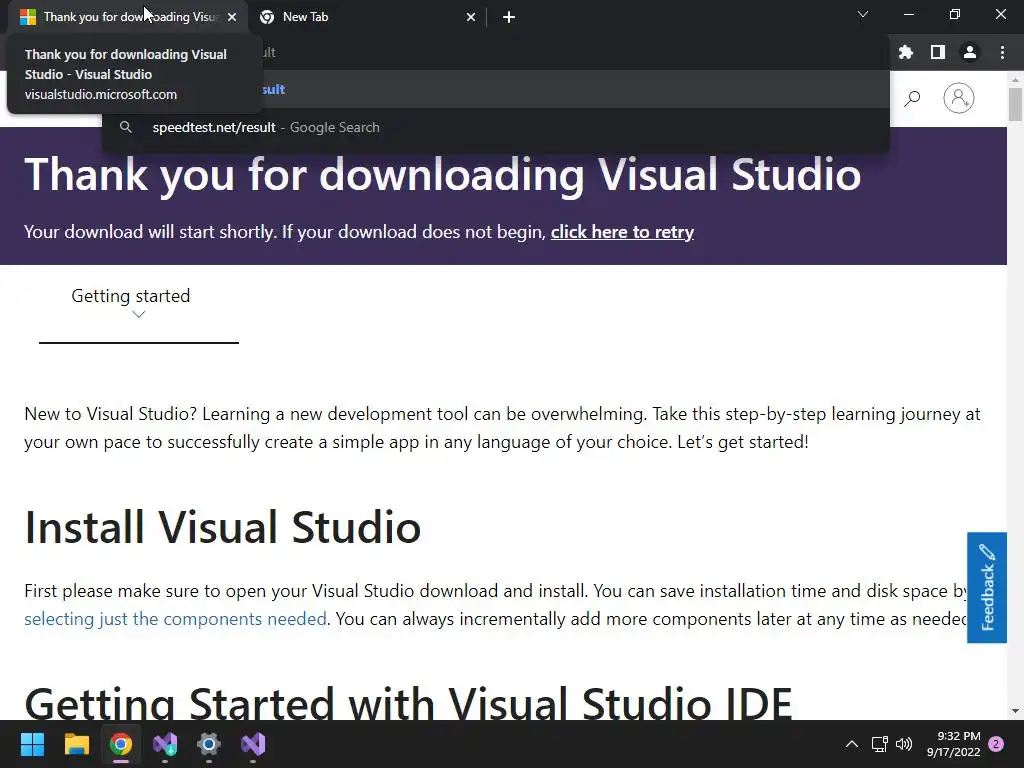Open the network status tray icon

pyautogui.click(x=880, y=744)
